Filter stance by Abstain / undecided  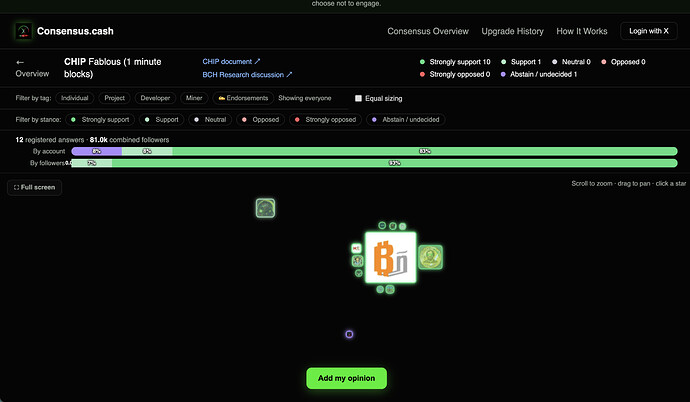point(405,120)
